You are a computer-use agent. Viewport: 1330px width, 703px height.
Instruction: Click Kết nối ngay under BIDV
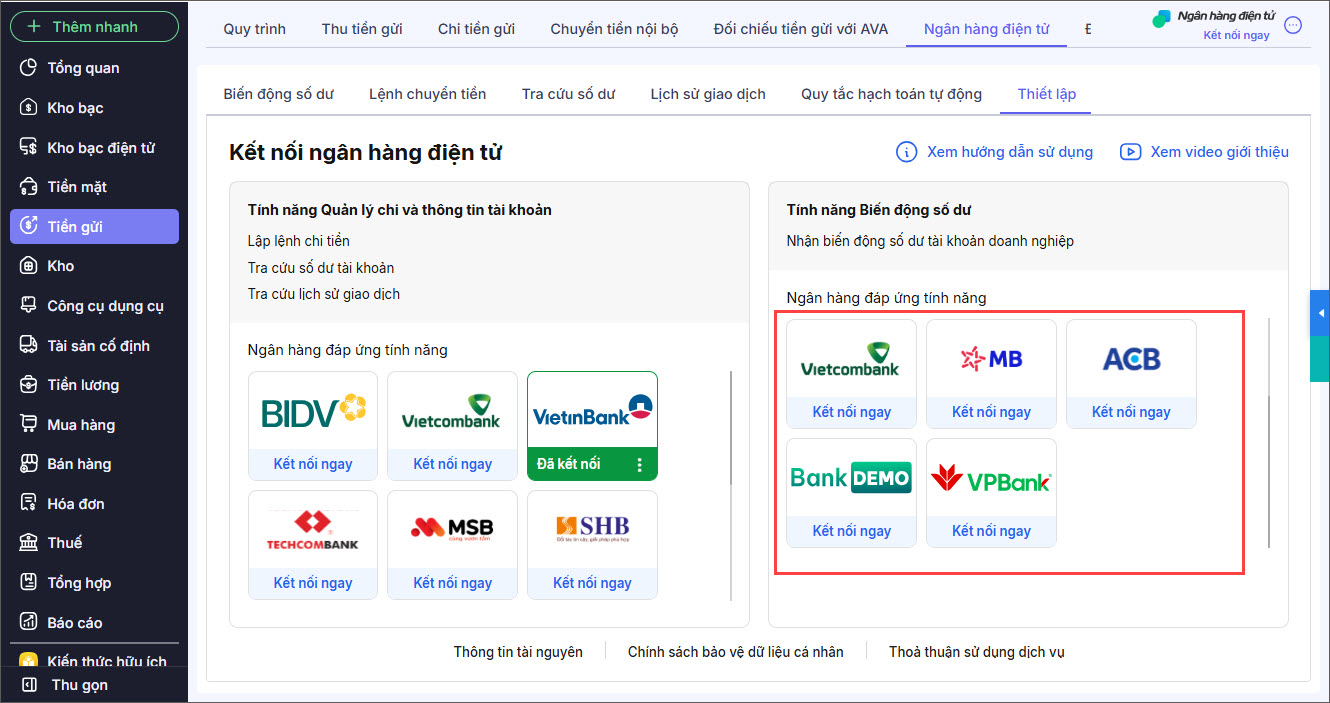[x=313, y=464]
